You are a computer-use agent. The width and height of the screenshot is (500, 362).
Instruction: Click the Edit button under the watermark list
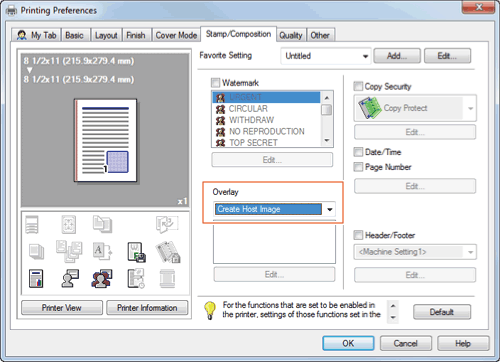coord(272,160)
